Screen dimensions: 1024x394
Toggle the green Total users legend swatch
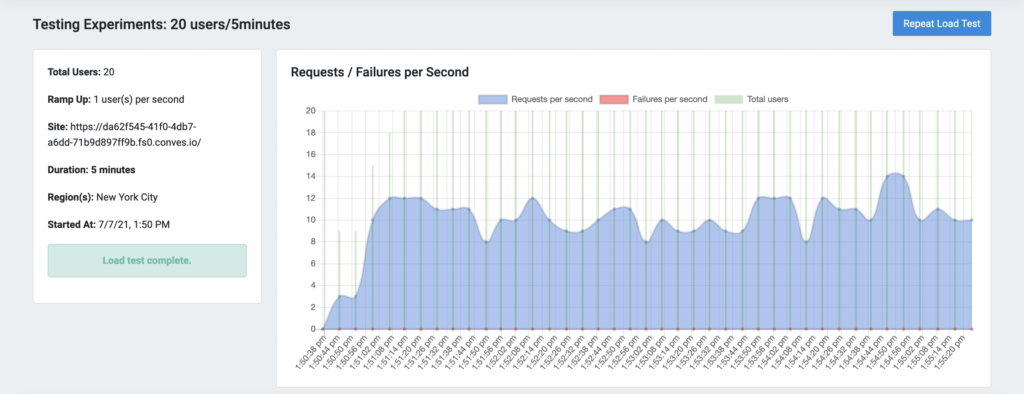pos(729,99)
